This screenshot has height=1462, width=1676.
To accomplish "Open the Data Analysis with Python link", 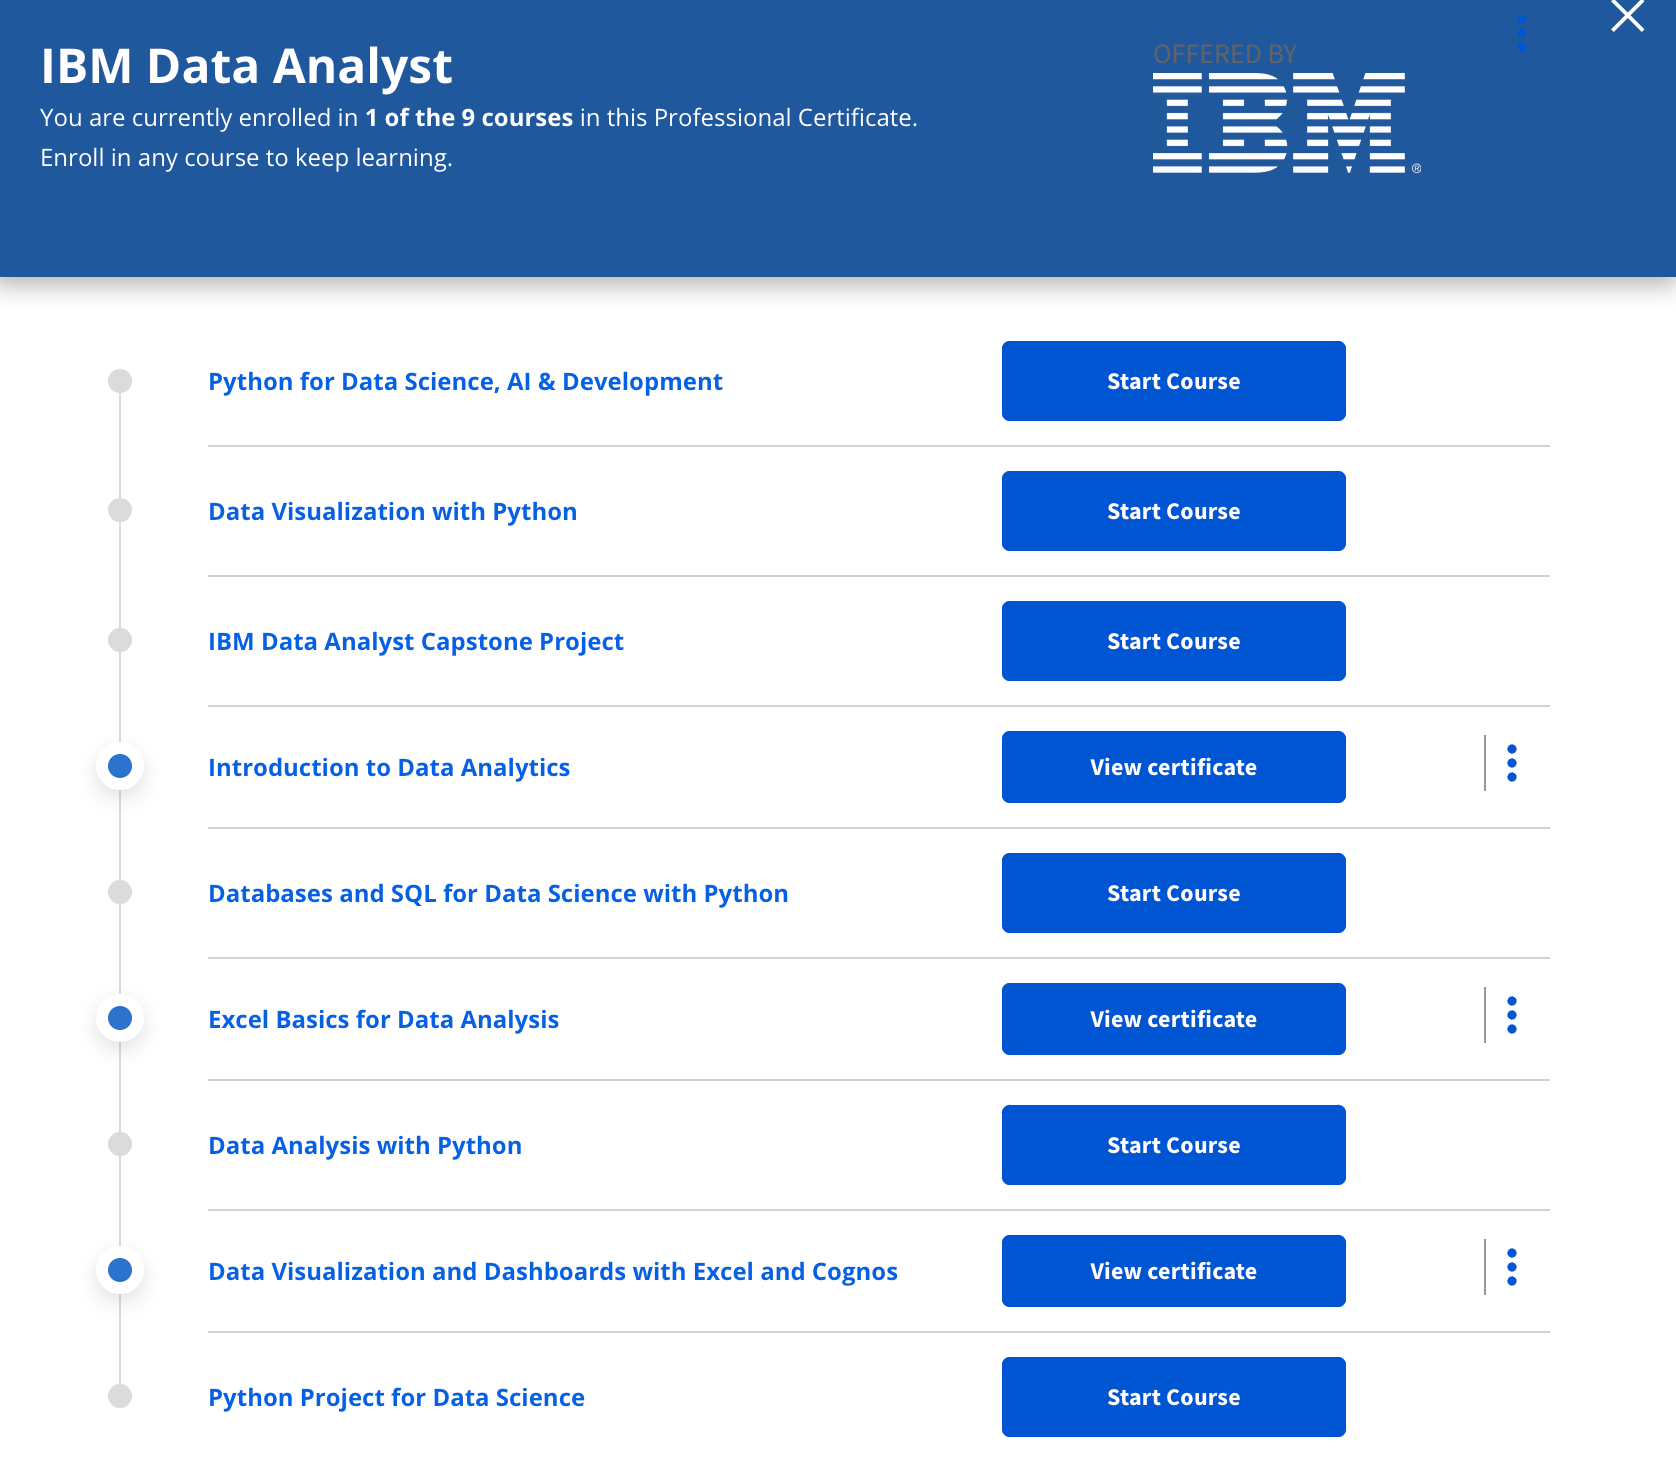I will coord(365,1146).
